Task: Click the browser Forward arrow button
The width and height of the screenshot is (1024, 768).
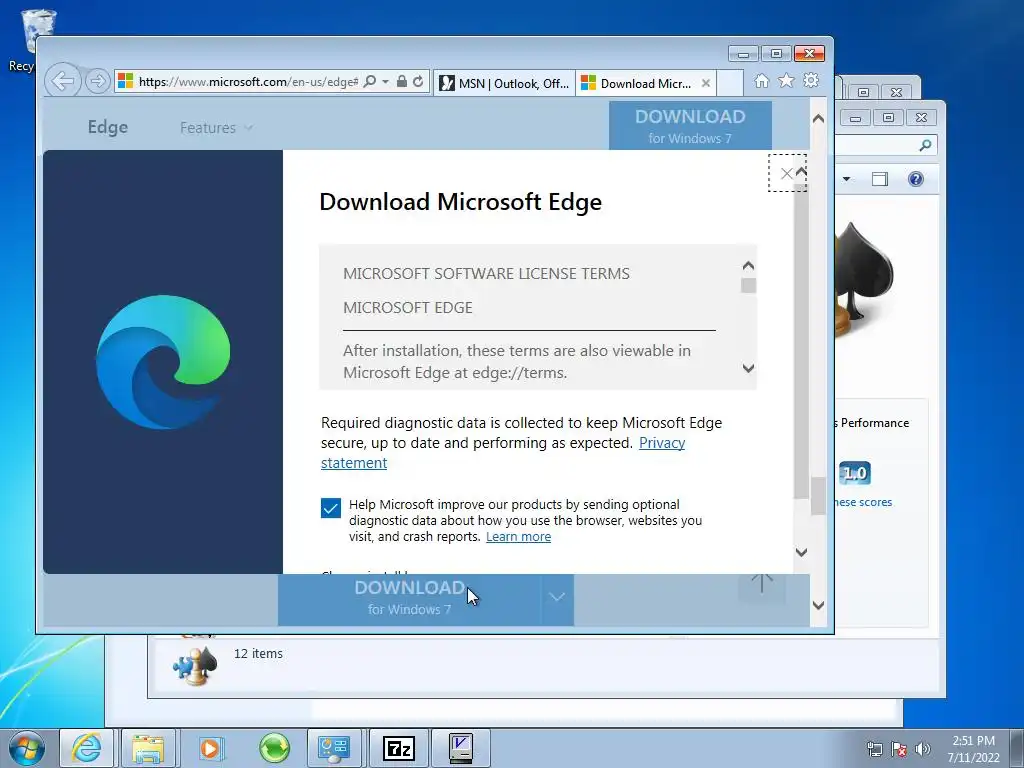Action: tap(97, 82)
